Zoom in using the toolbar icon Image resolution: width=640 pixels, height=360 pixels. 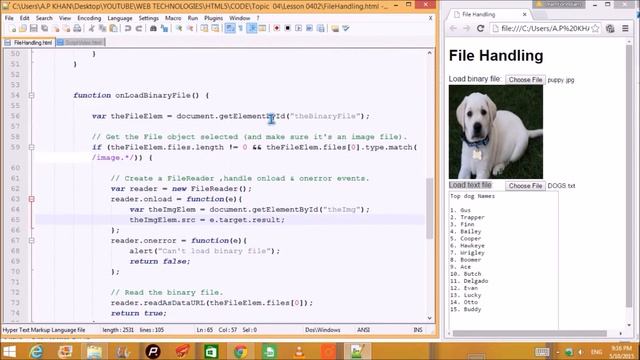179,28
